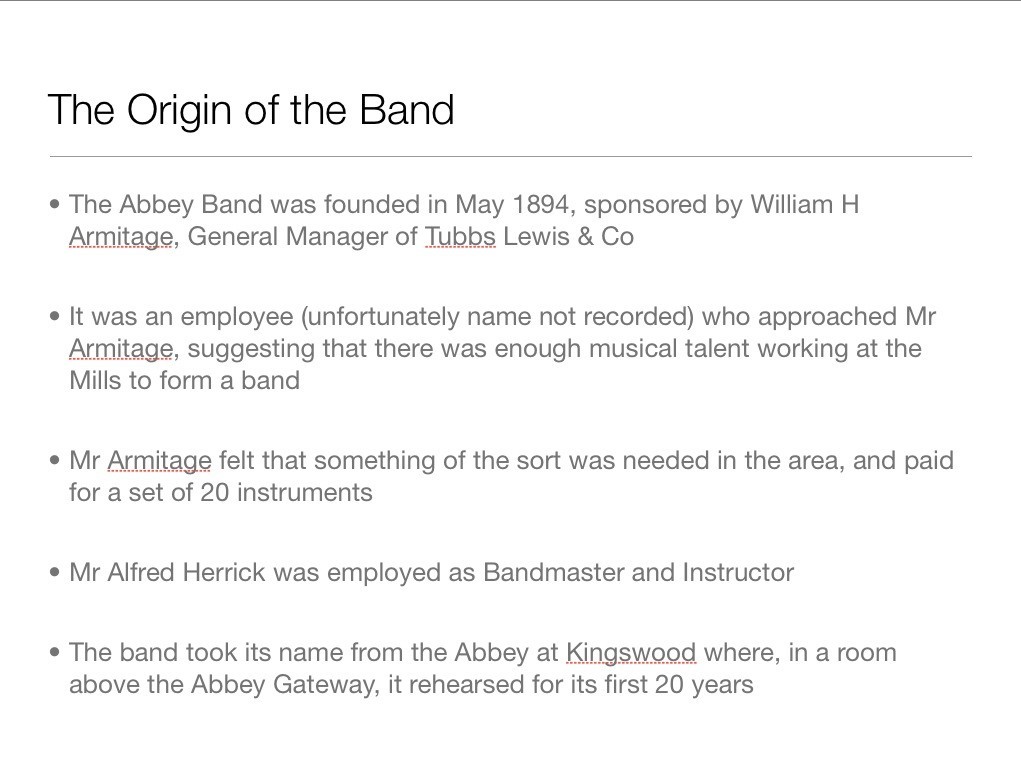Click the slide title "The Origin of the Band"

pos(251,110)
